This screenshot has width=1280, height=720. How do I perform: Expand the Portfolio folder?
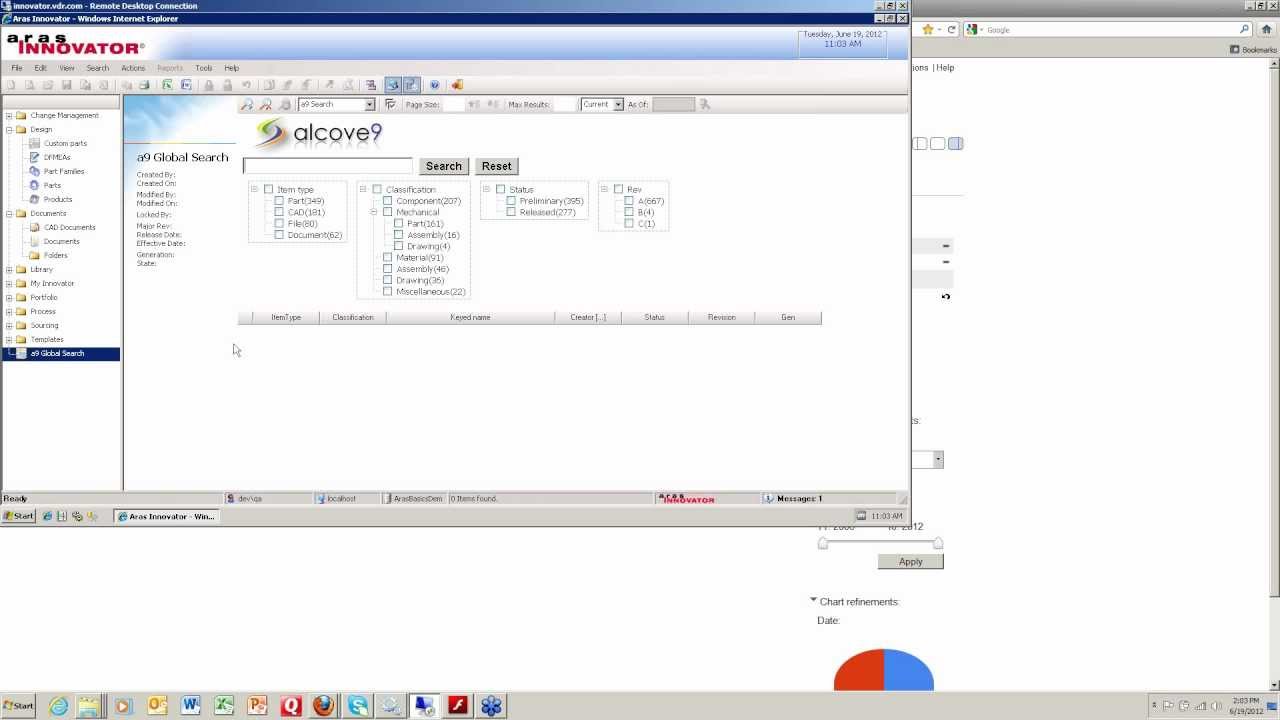click(9, 297)
